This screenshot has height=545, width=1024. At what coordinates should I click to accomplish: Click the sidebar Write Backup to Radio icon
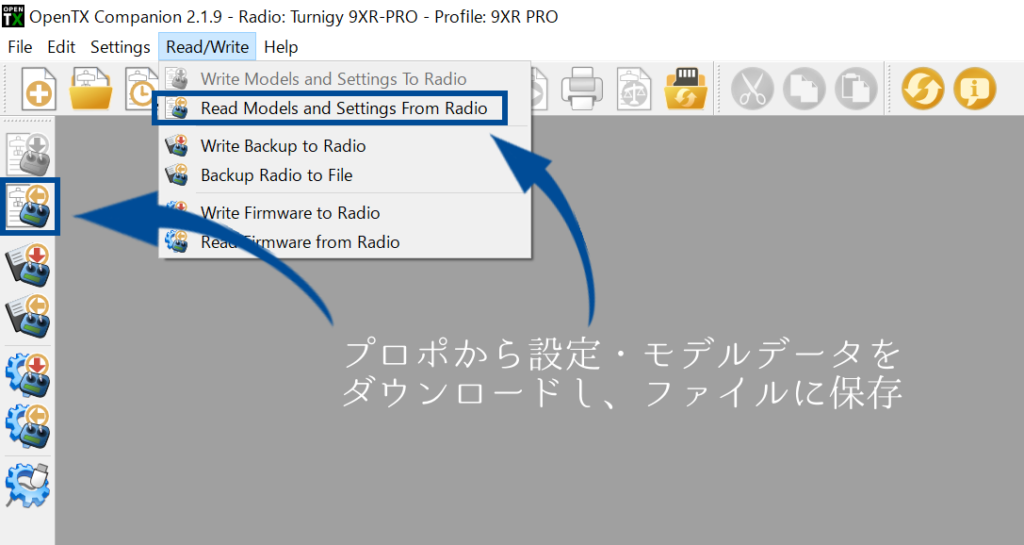point(29,264)
